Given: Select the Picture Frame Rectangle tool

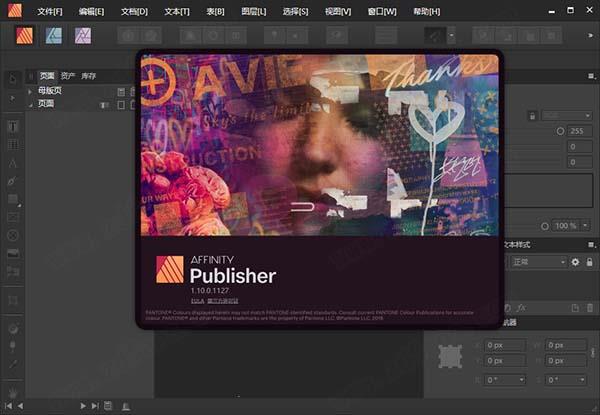Looking at the screenshot, I should click(x=13, y=217).
